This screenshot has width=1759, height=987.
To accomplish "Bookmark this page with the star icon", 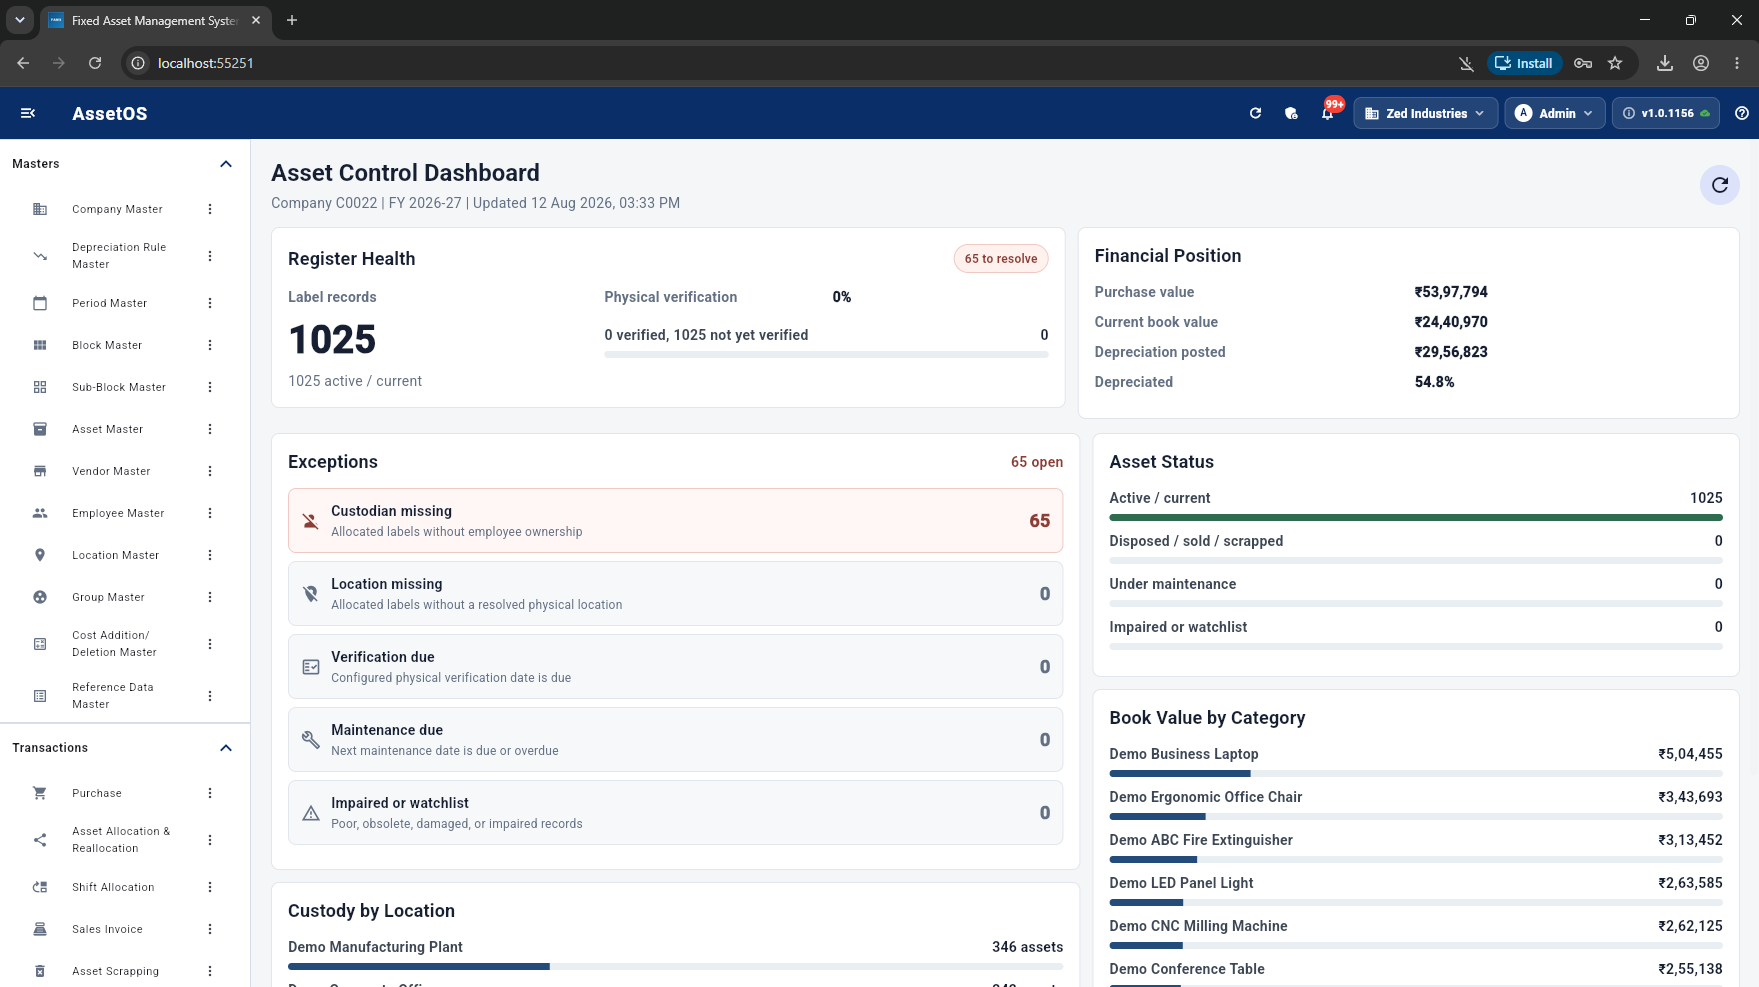I will click(1615, 63).
